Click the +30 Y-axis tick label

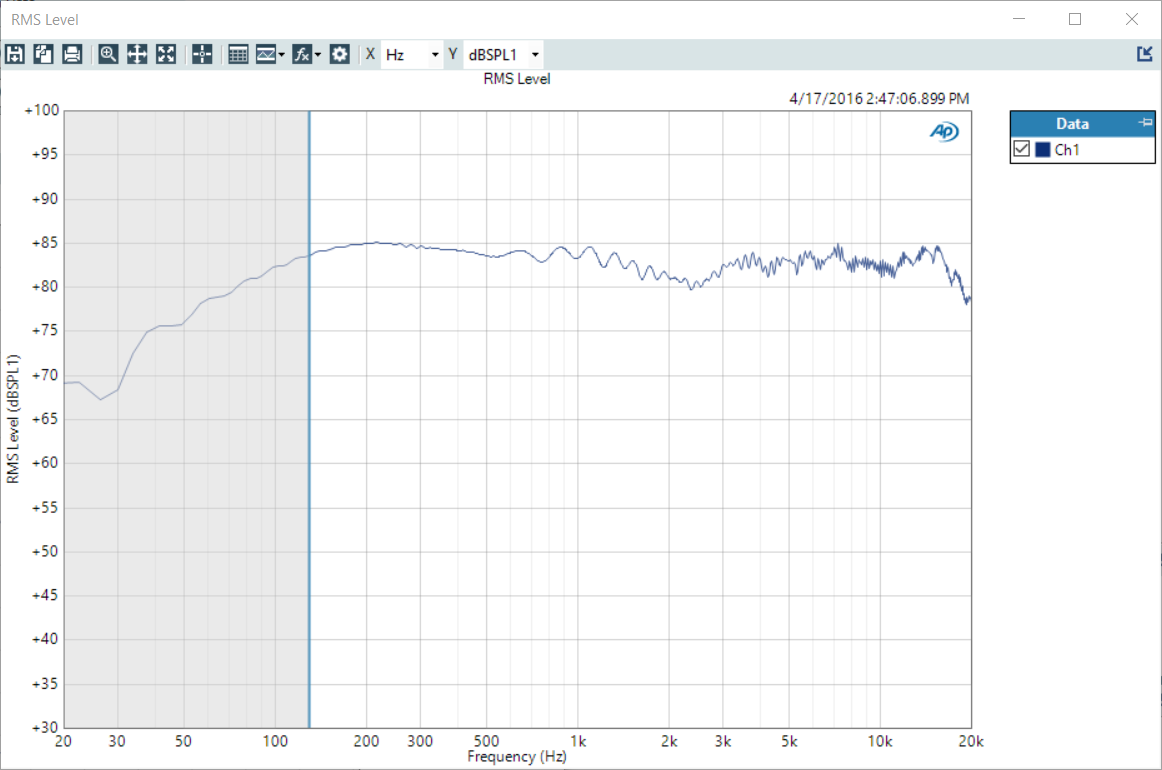click(x=44, y=728)
